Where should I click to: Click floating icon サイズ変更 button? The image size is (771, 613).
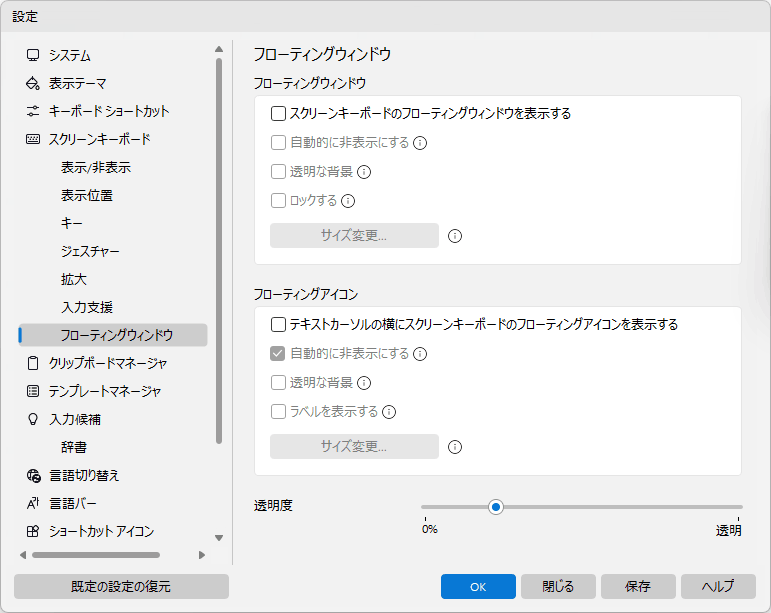pyautogui.click(x=354, y=446)
